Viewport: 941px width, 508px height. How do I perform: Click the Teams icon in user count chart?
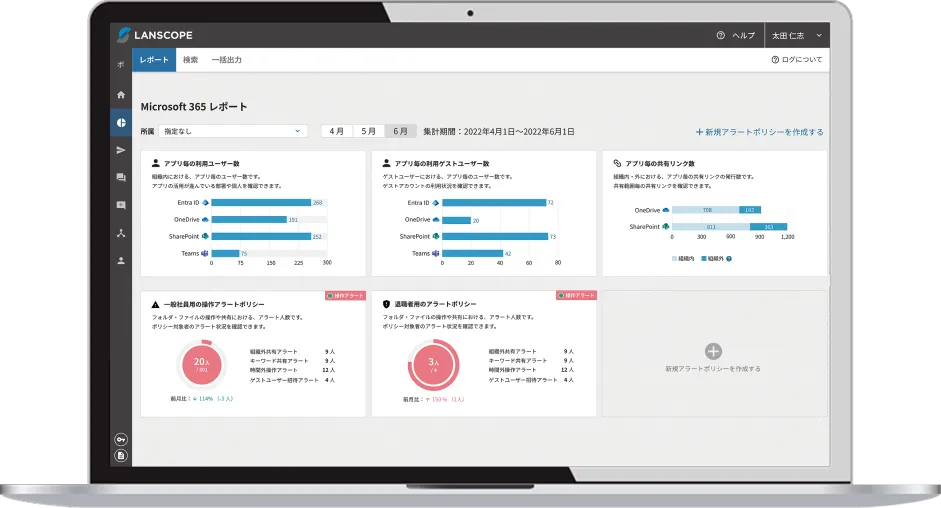pyautogui.click(x=205, y=253)
